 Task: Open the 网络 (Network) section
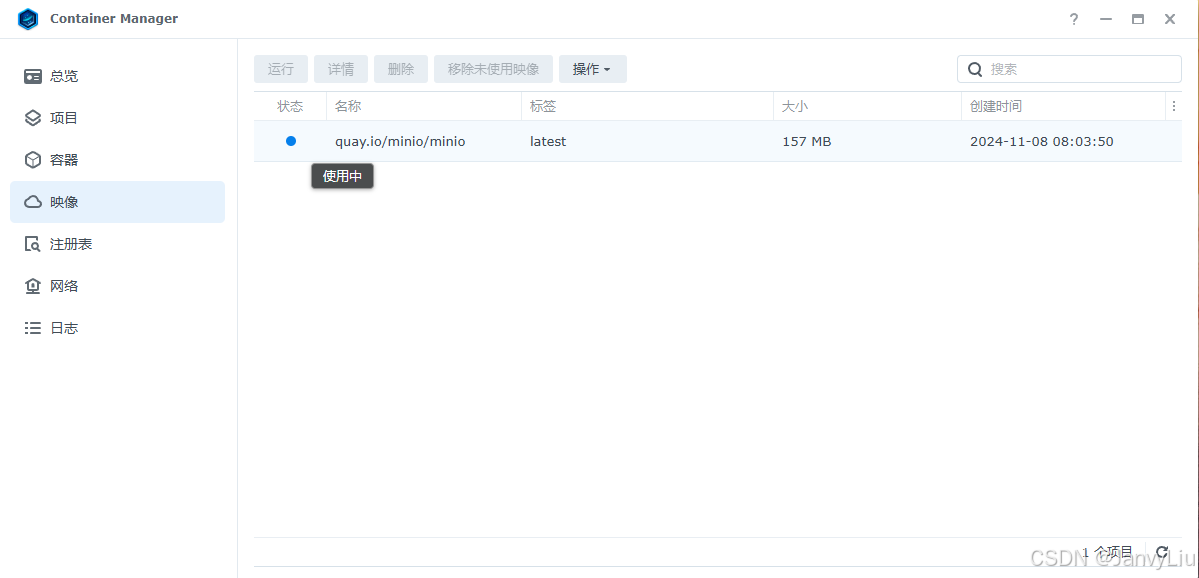coord(64,285)
